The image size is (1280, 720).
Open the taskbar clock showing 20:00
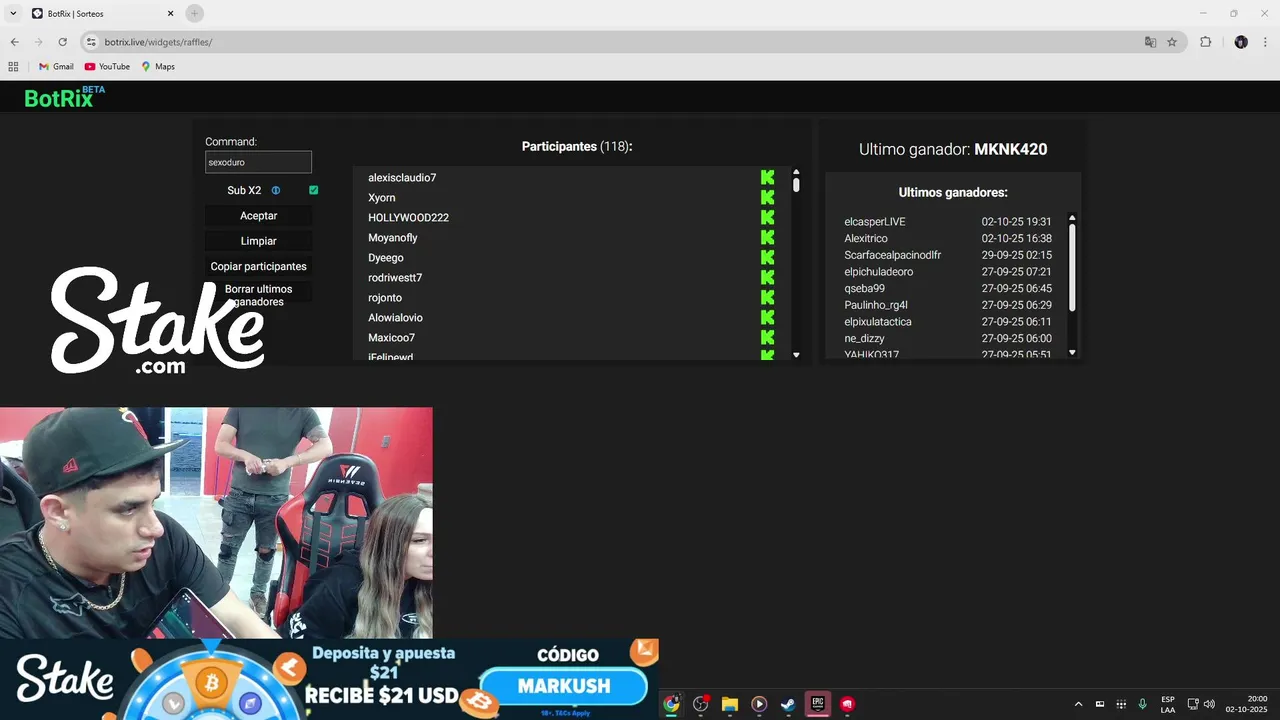[1246, 704]
